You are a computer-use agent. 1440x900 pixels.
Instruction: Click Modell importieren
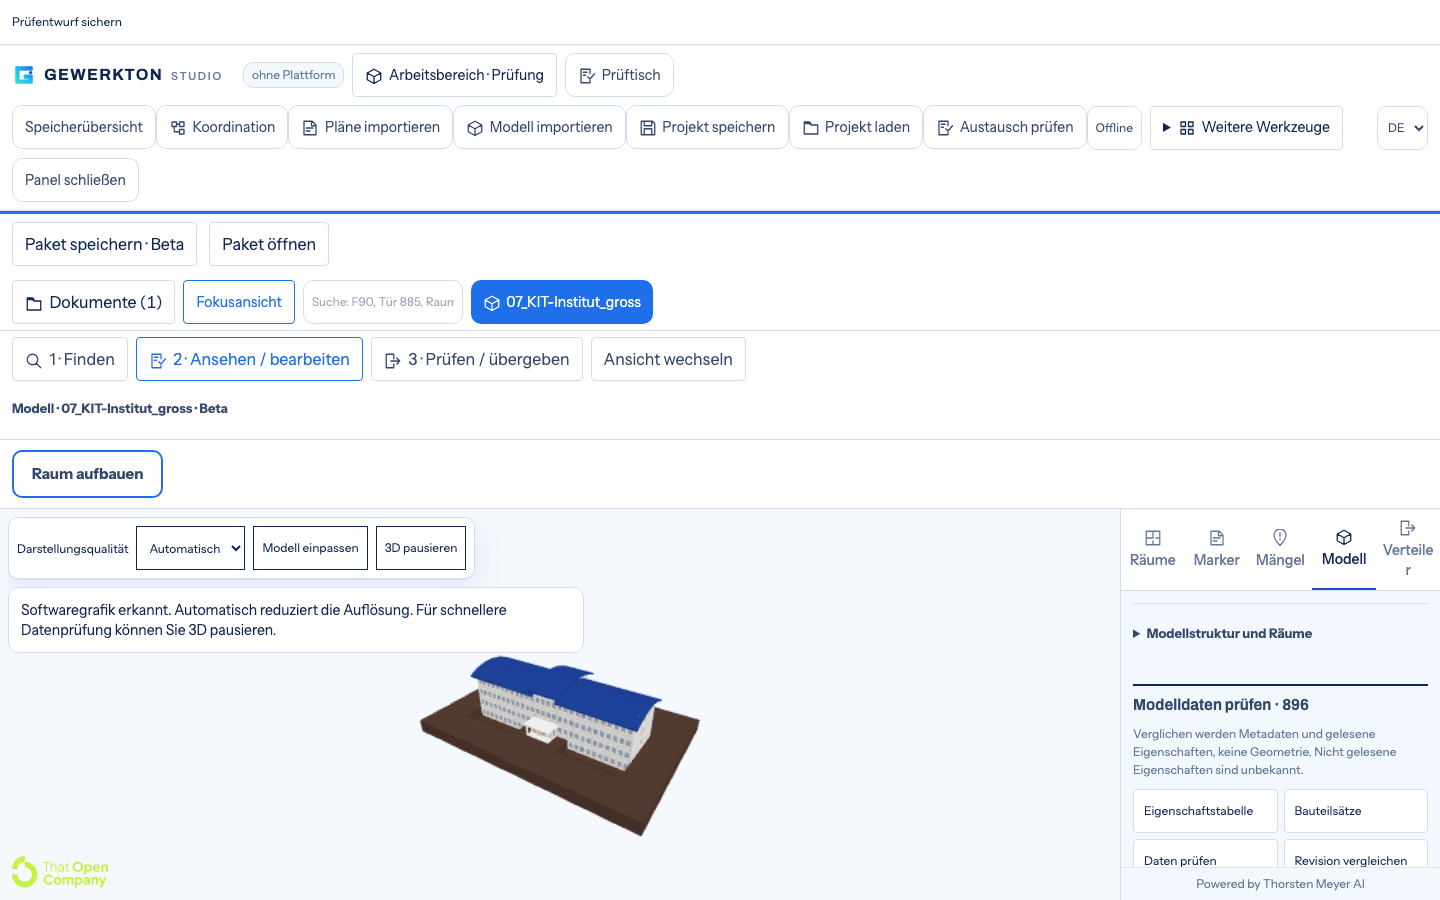point(540,127)
